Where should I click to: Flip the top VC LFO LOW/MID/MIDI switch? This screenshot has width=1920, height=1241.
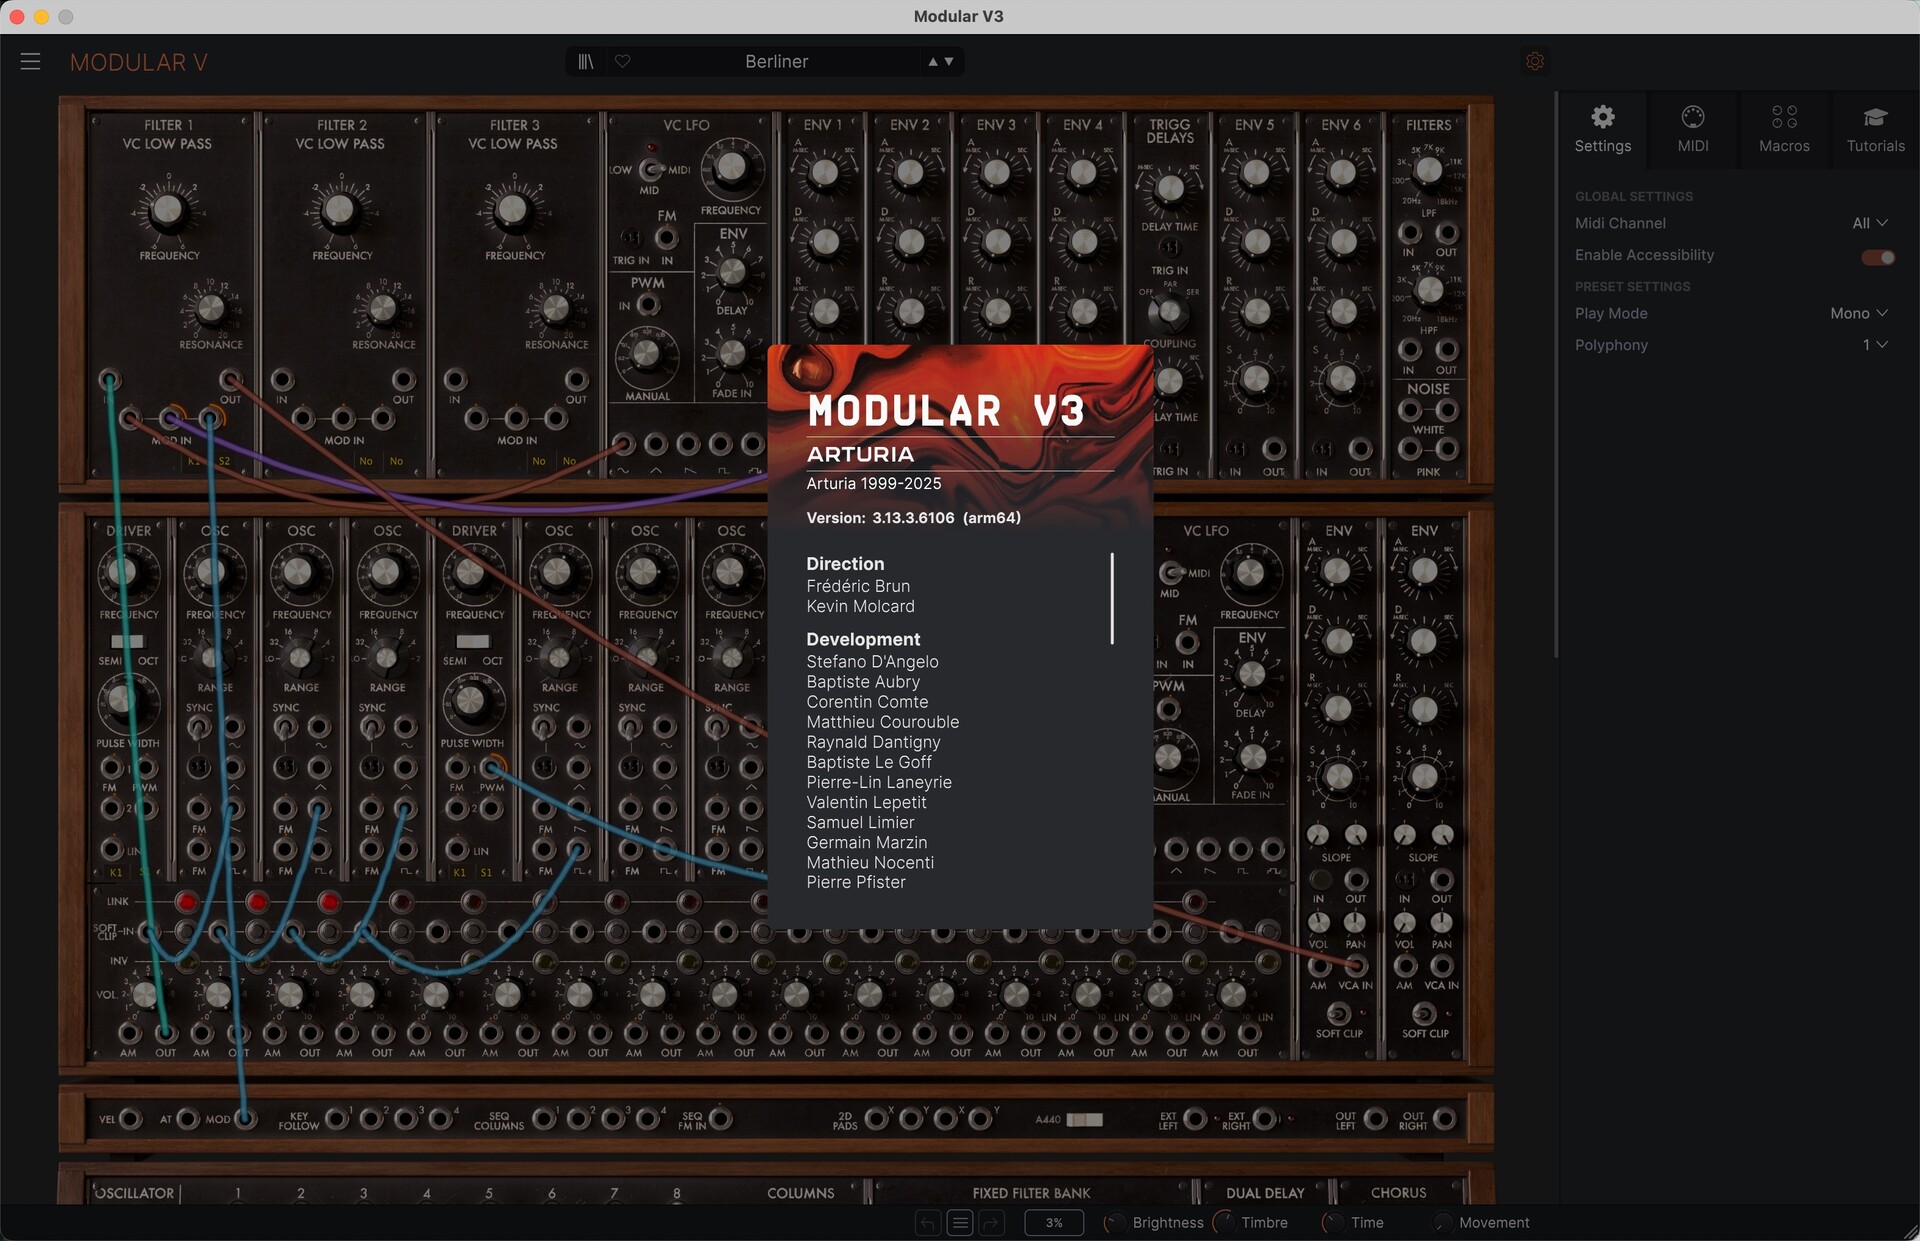coord(651,169)
